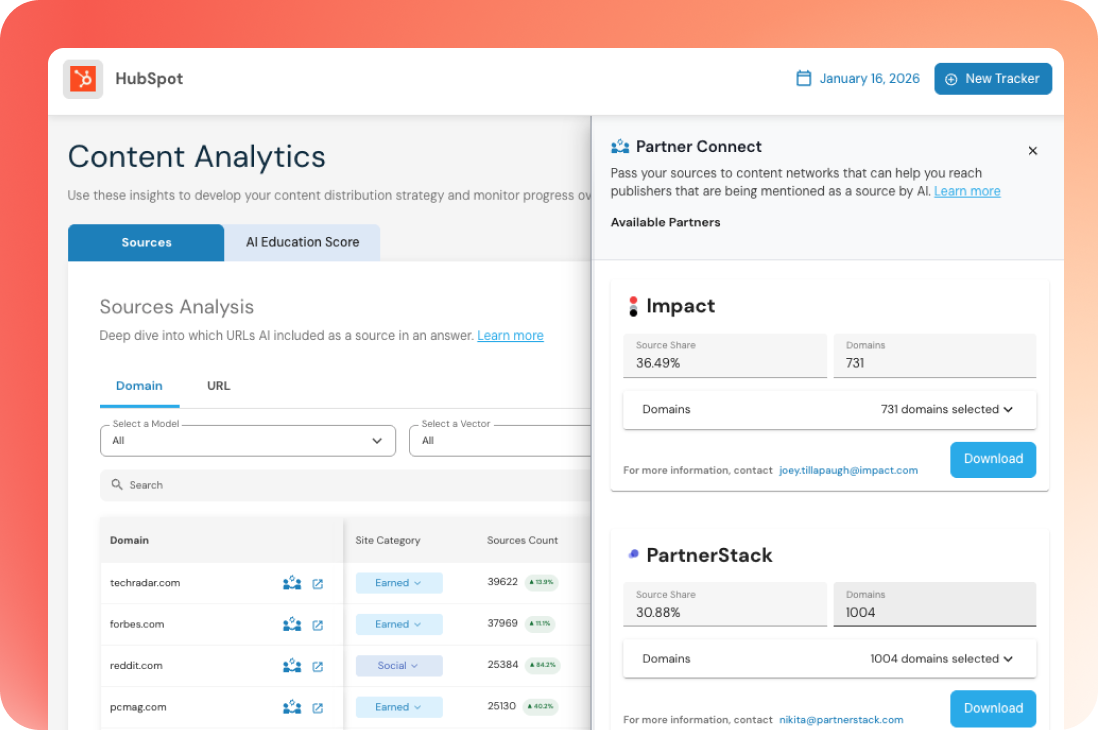Screen dimensions: 1098x730
Task: Click the search magnifier in the Search field
Action: click(117, 484)
